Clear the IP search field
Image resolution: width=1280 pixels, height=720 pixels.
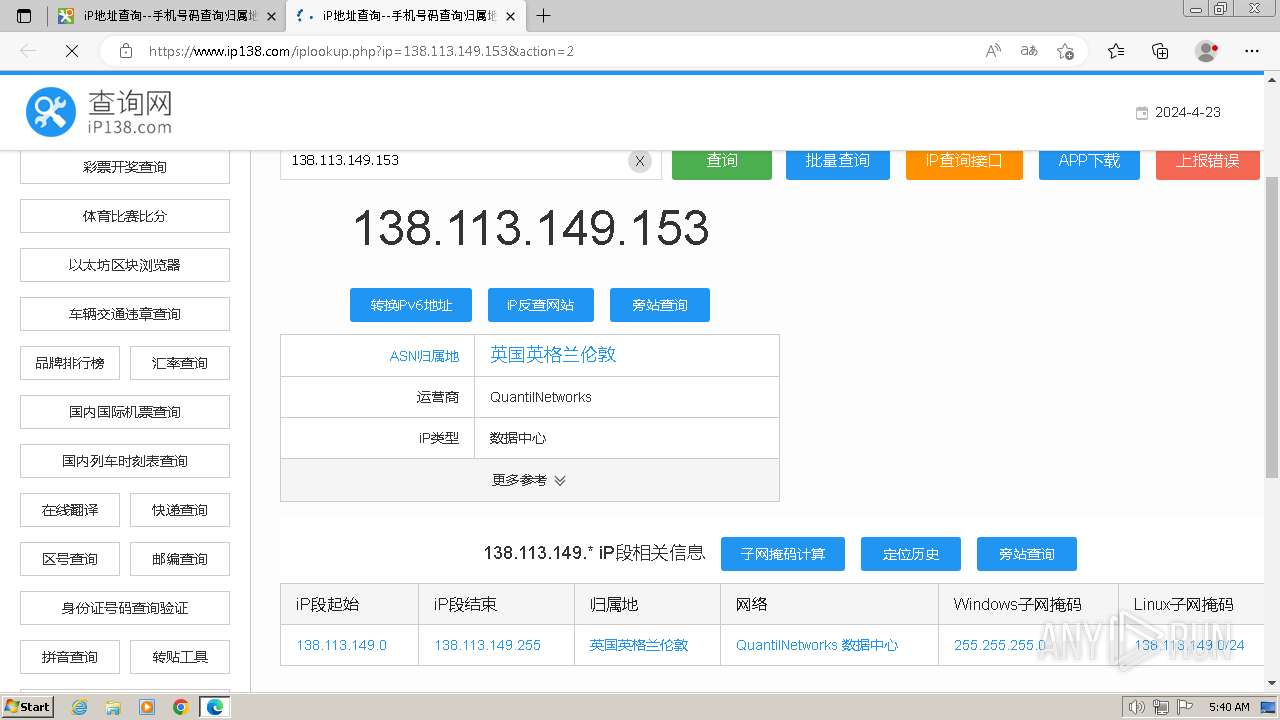click(x=640, y=161)
